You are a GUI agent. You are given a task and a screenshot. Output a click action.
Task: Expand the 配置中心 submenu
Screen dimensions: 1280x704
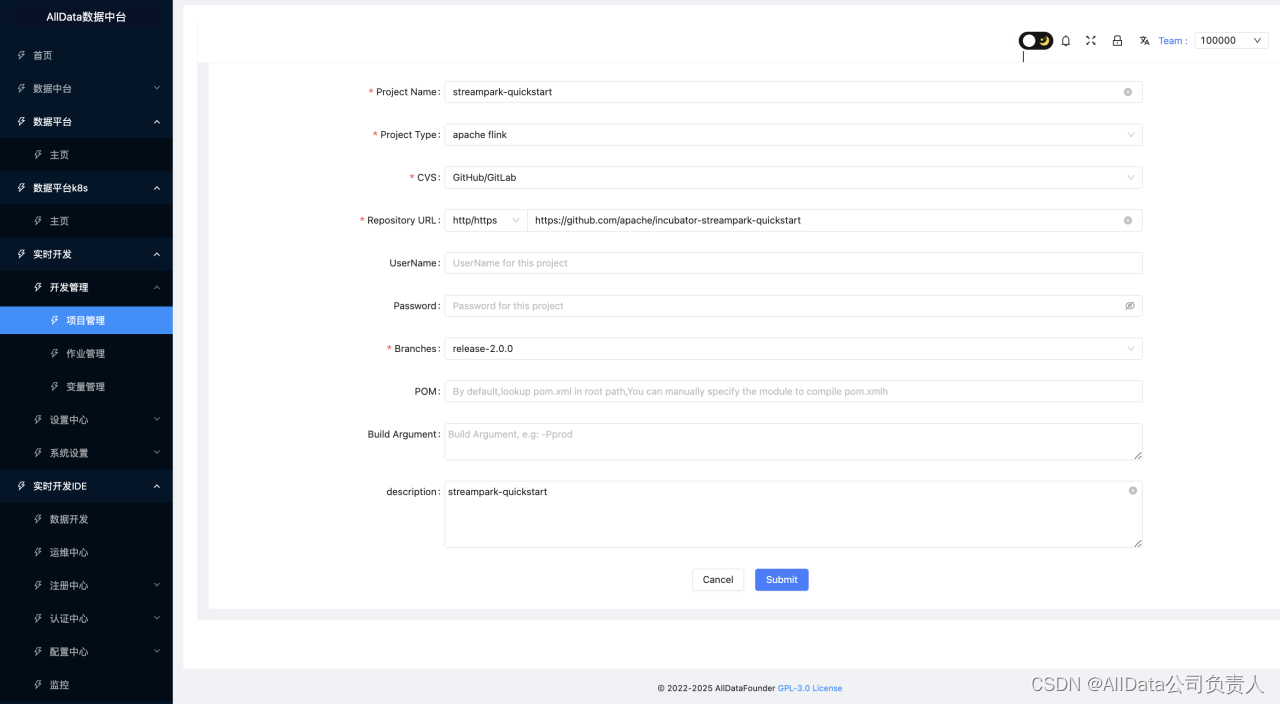coord(86,652)
